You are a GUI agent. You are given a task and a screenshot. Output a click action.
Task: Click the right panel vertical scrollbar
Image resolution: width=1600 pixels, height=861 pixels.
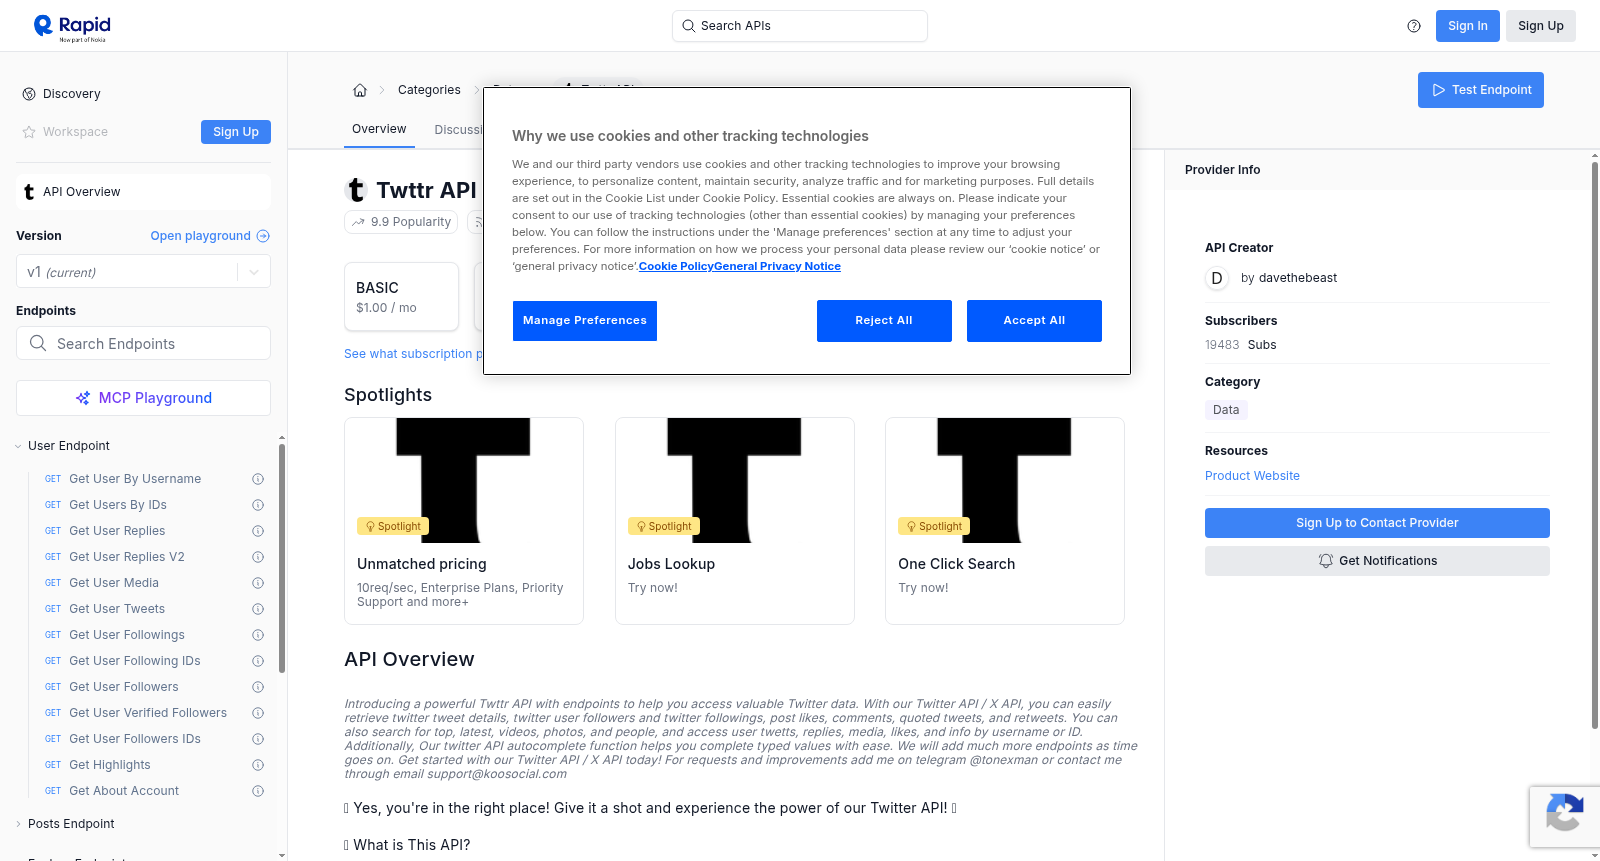[x=1595, y=445]
